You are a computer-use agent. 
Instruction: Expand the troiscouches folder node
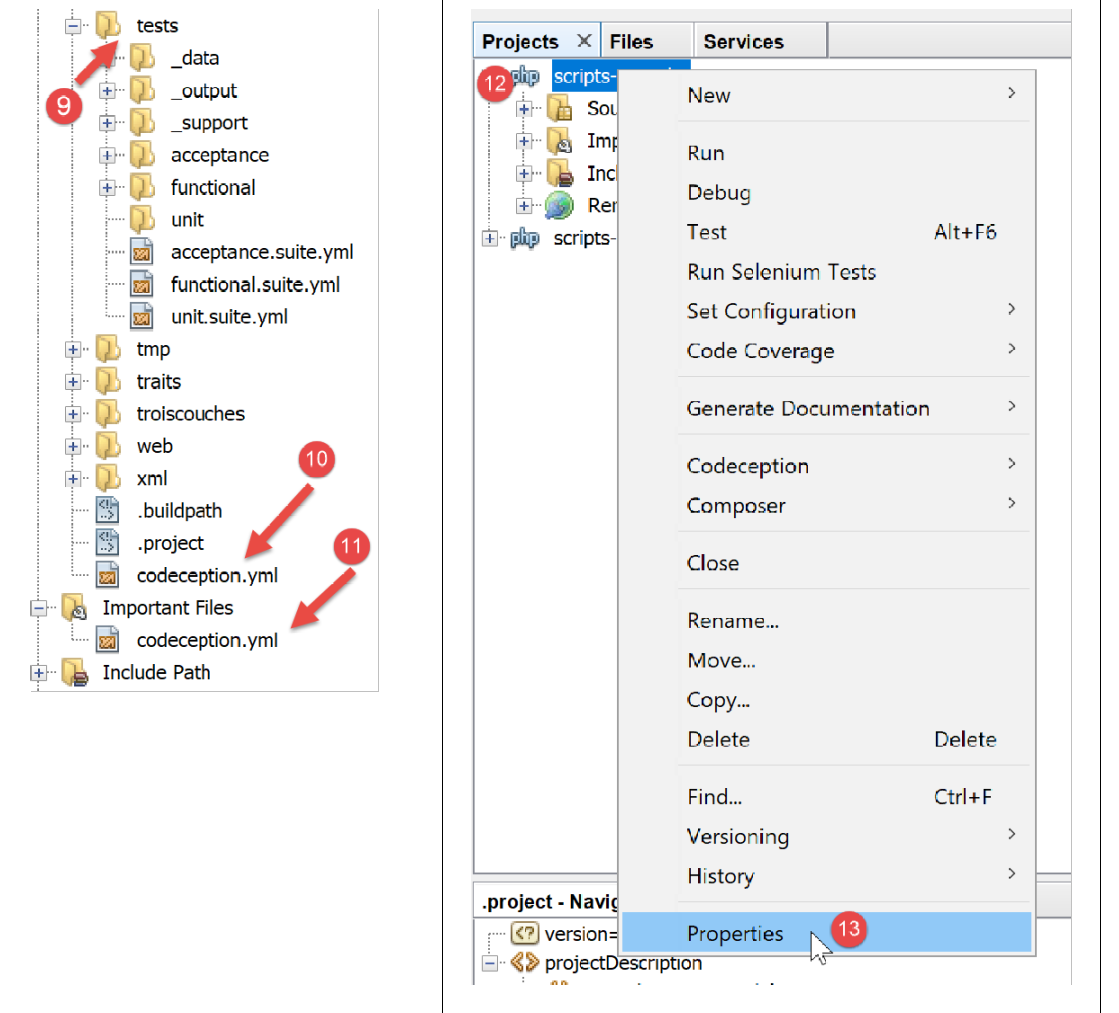point(73,414)
